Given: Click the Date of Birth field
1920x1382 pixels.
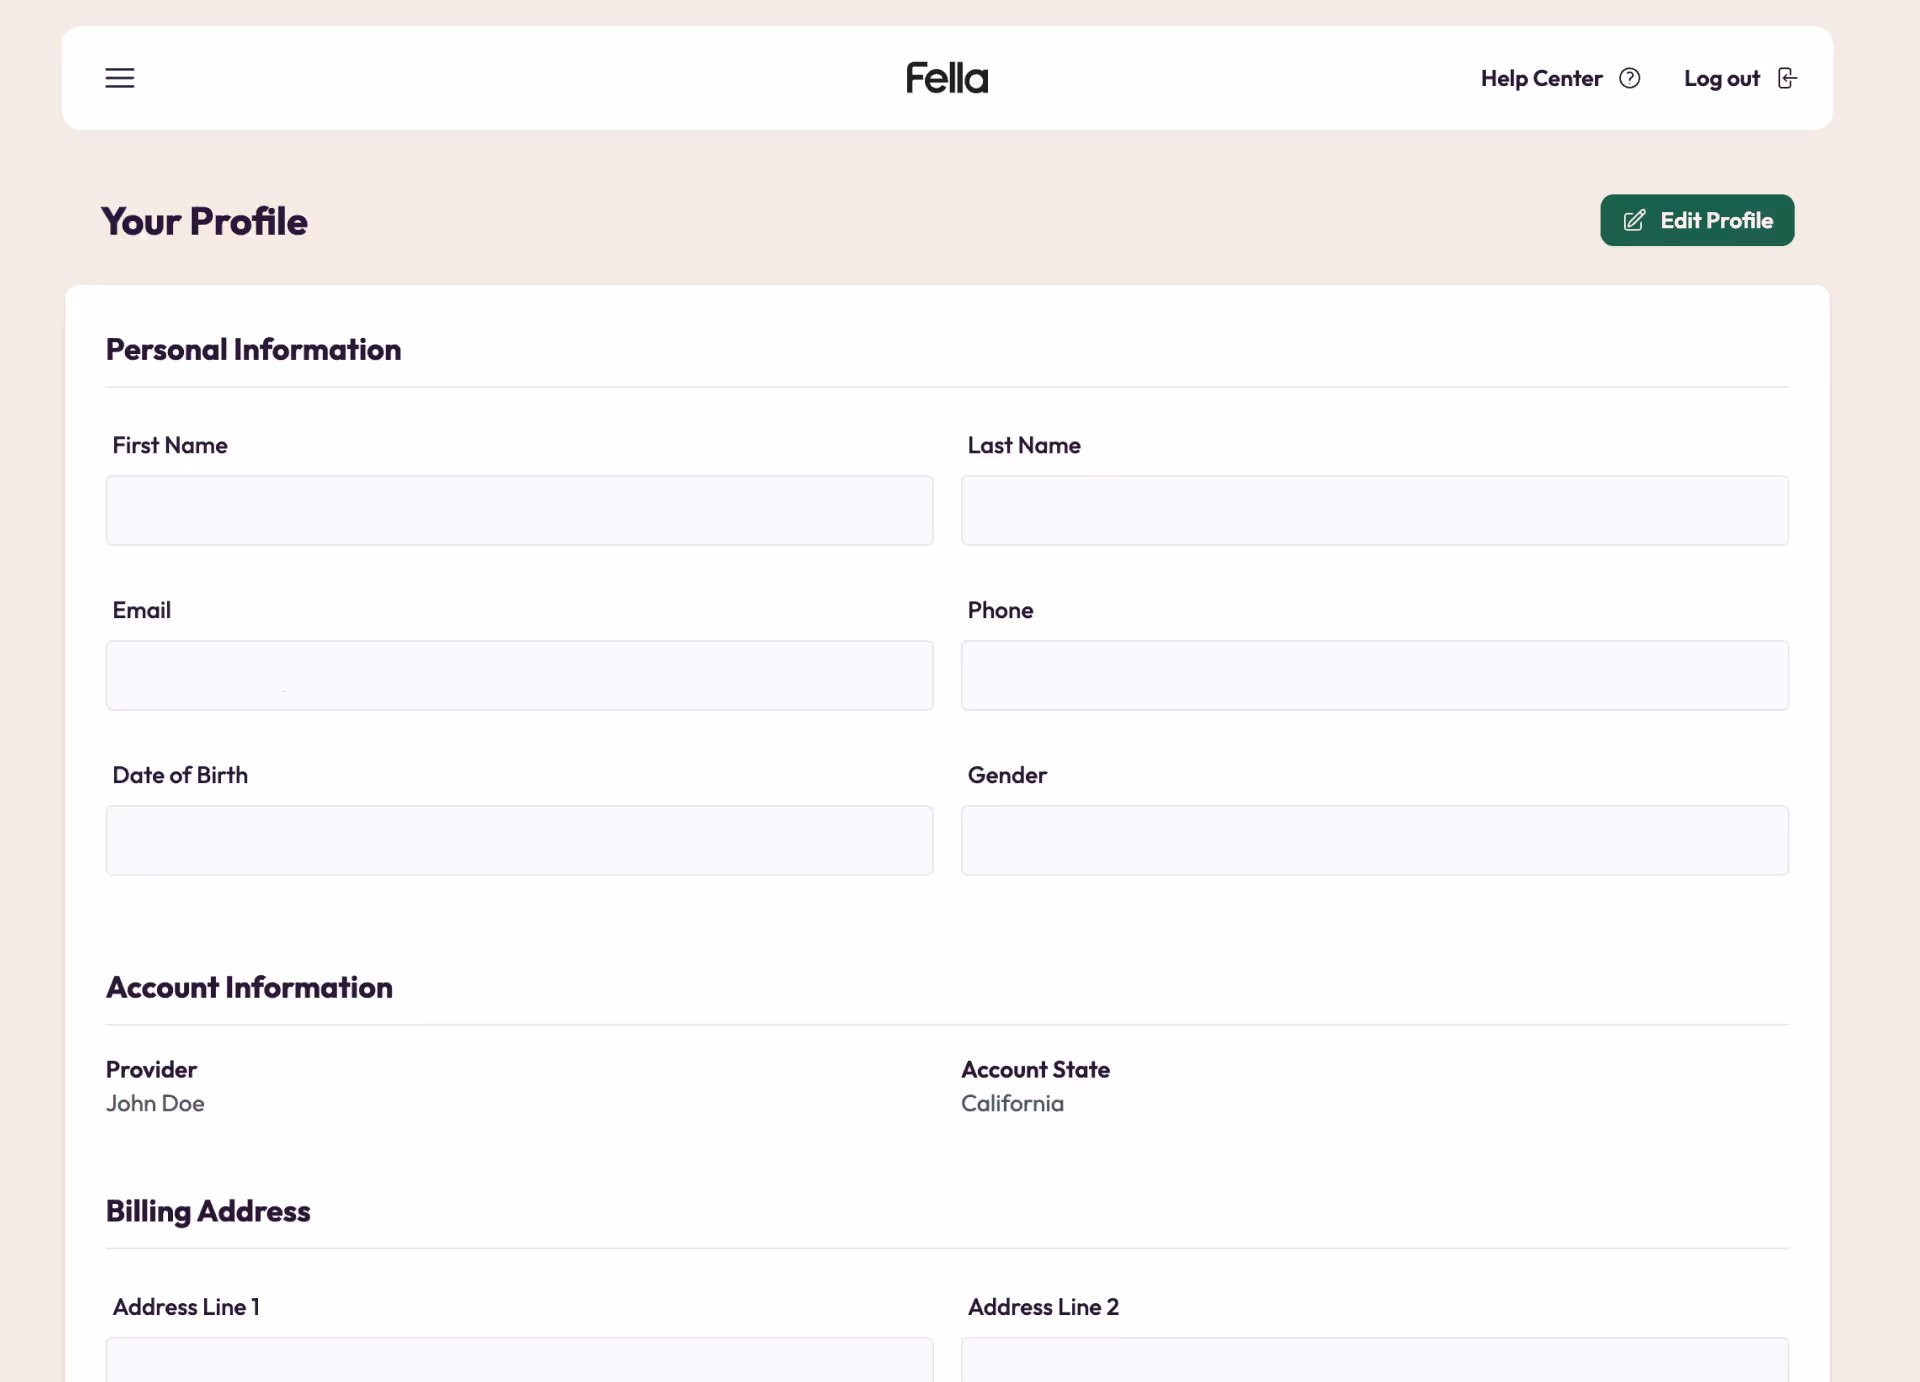Looking at the screenshot, I should point(520,840).
